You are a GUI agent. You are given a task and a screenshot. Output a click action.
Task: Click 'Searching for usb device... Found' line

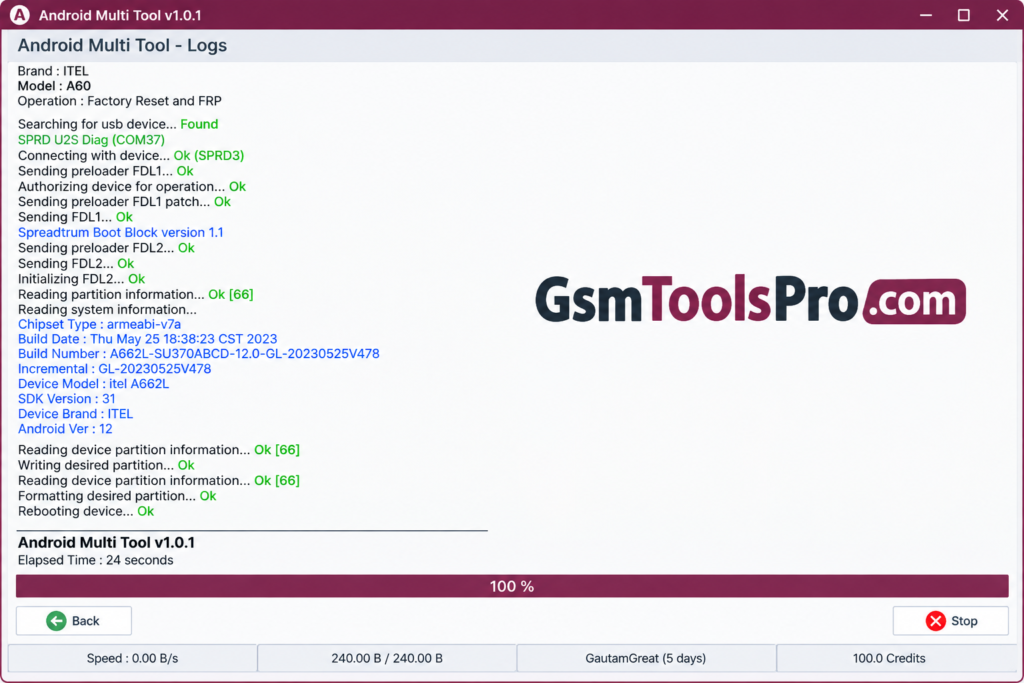point(118,124)
